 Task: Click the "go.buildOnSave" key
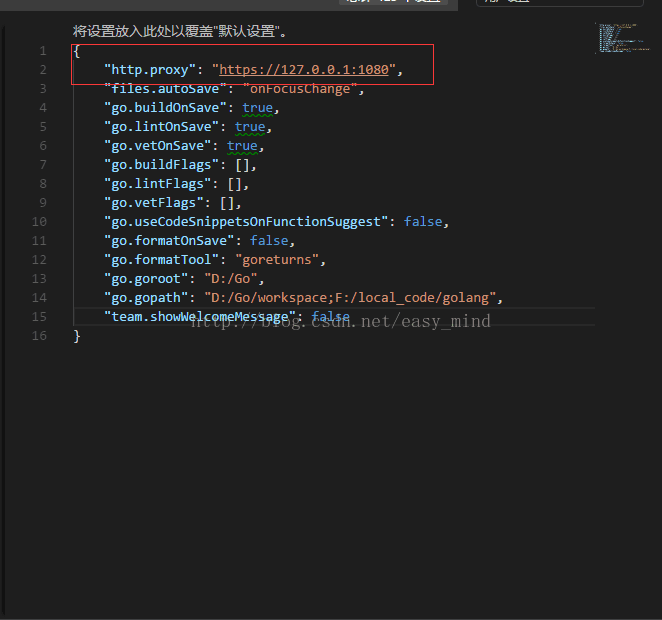point(165,108)
